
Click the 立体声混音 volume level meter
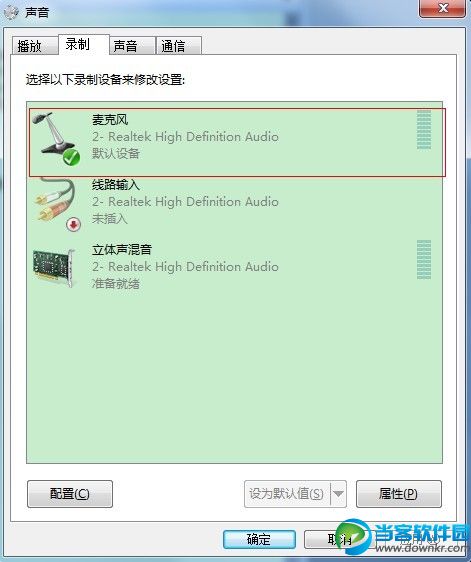[x=424, y=259]
